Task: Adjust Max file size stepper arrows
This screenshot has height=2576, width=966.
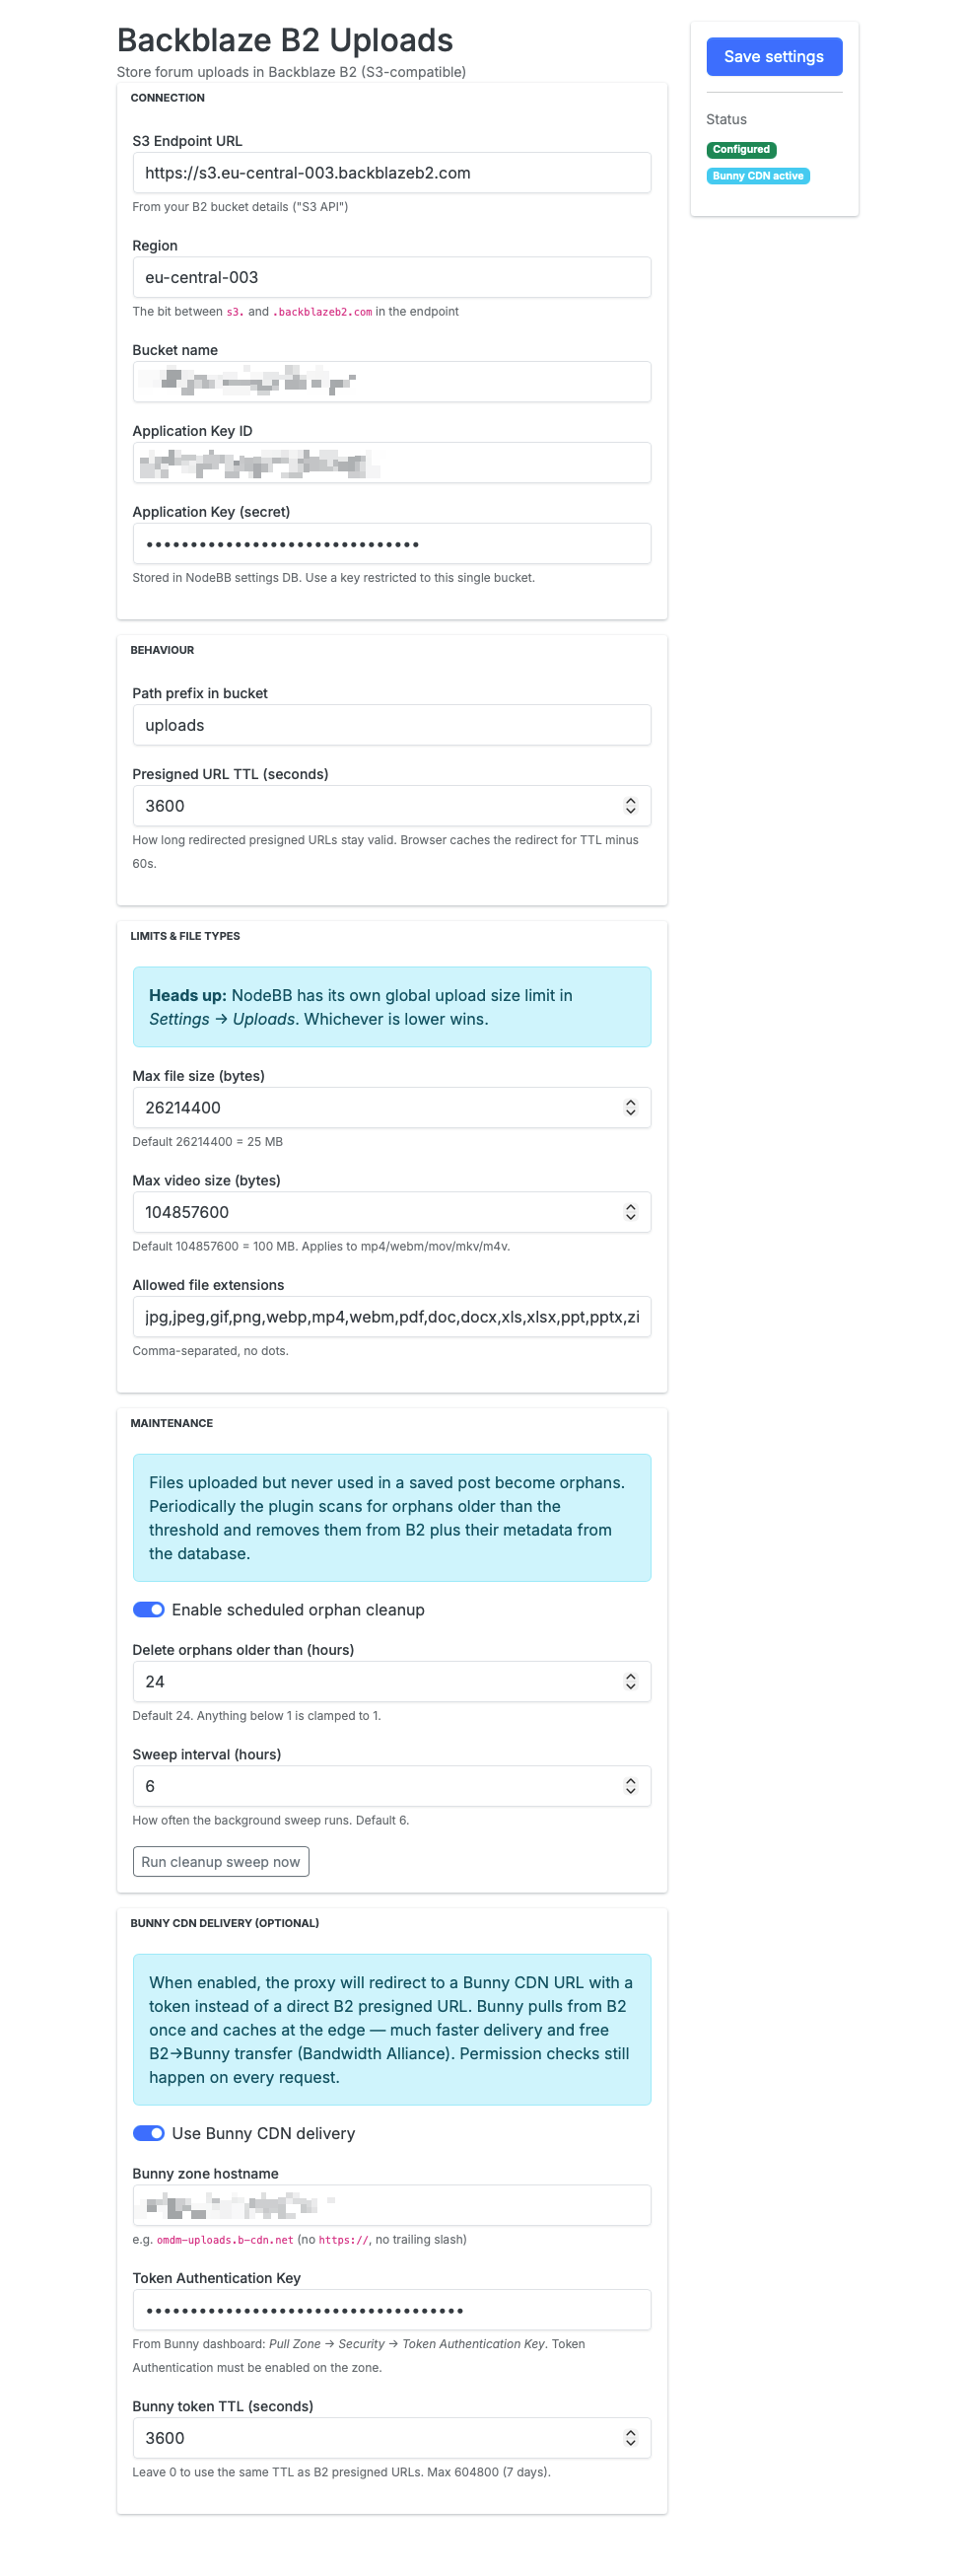Action: tap(630, 1107)
